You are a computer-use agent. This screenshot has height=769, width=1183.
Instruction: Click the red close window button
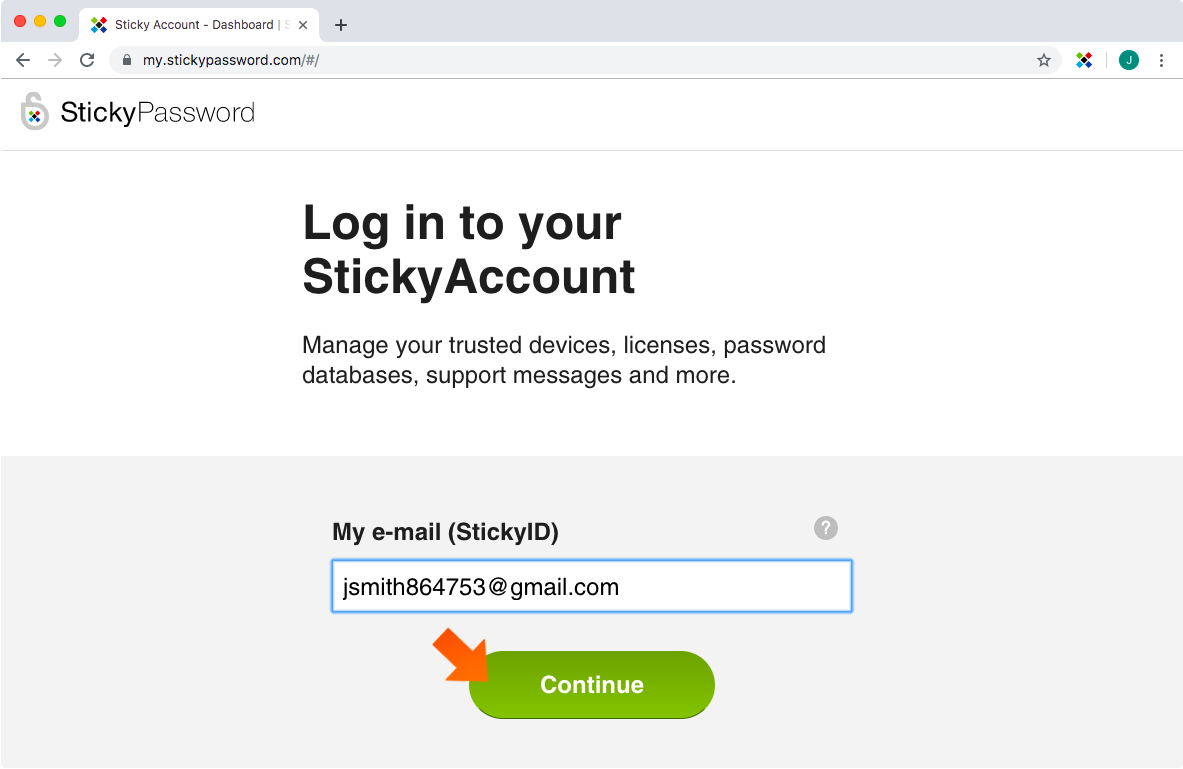point(20,21)
